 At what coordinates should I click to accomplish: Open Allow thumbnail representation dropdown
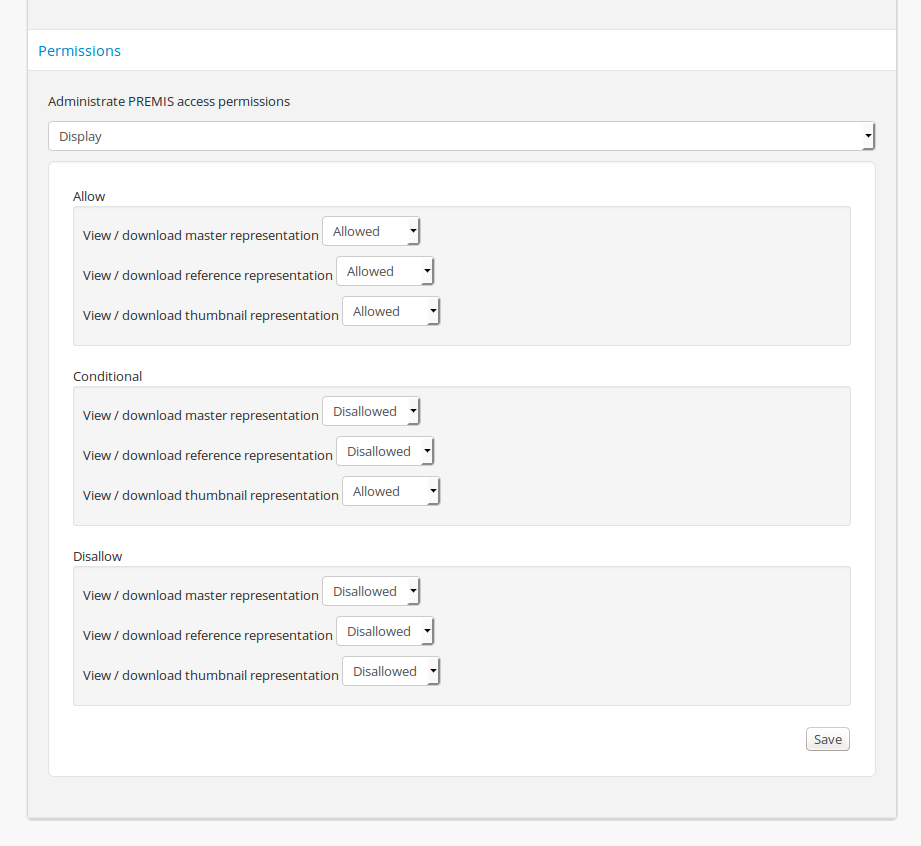point(391,312)
